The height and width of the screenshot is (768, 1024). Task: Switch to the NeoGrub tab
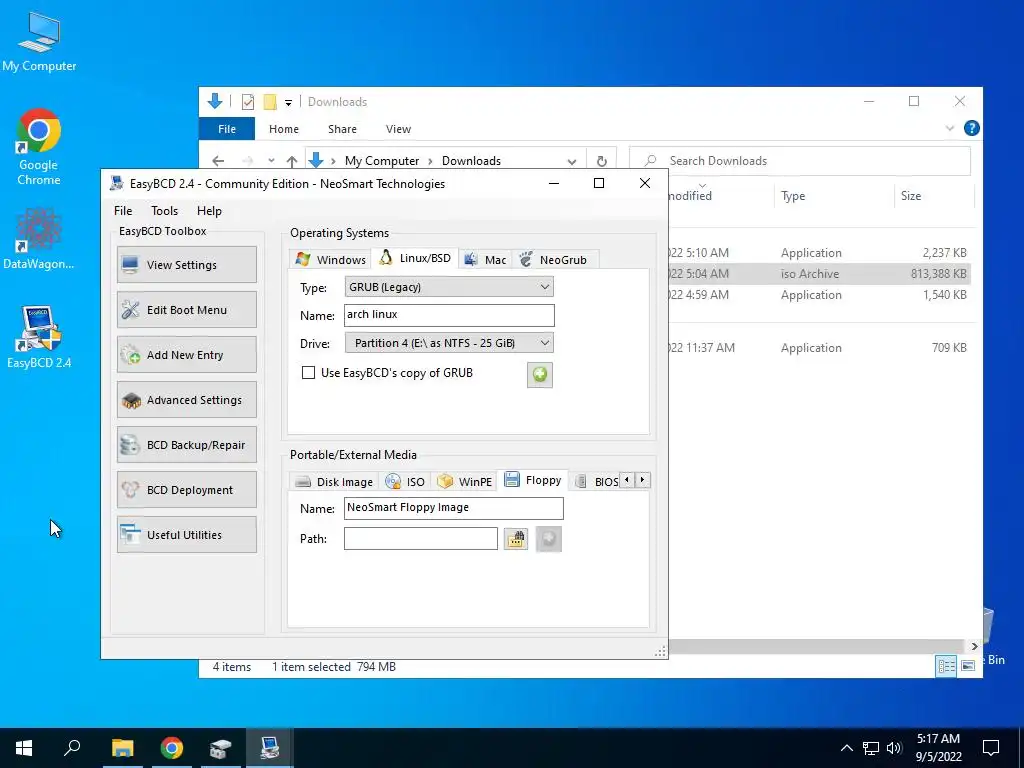[x=554, y=259]
